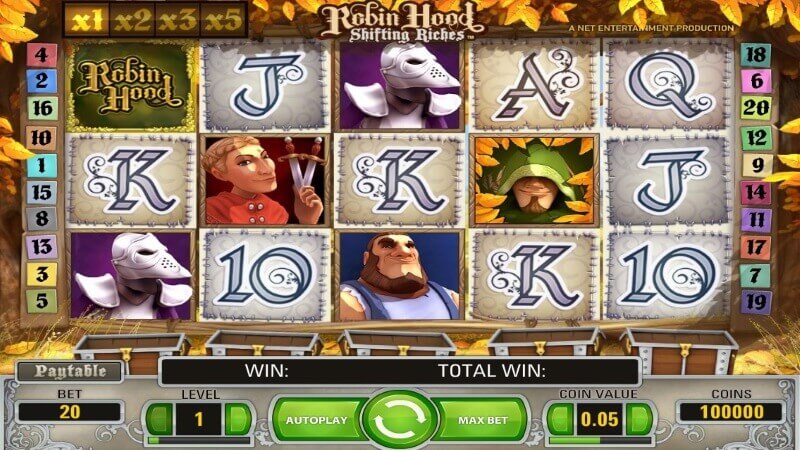Select the x1 multiplier indicator

(x=87, y=20)
